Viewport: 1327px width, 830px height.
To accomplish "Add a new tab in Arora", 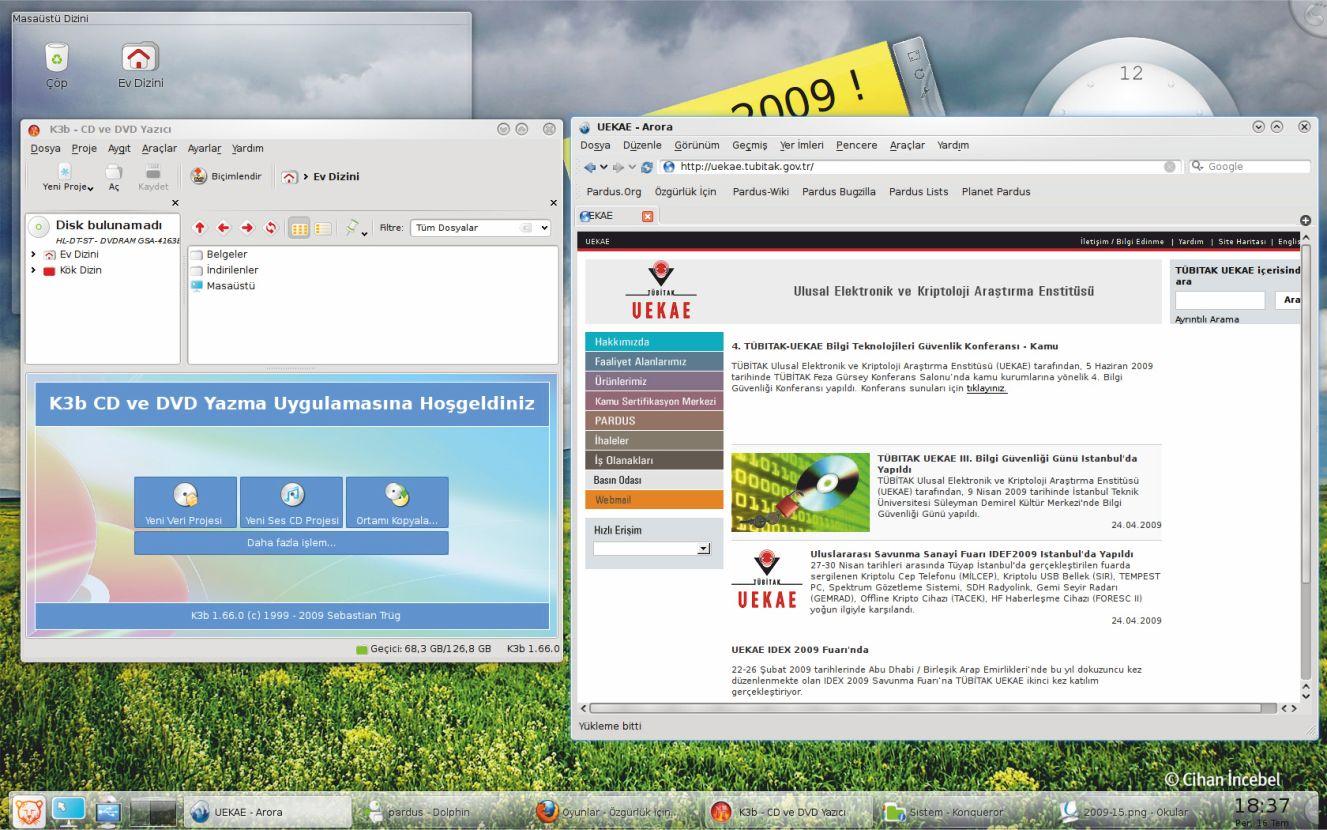I will click(1304, 220).
